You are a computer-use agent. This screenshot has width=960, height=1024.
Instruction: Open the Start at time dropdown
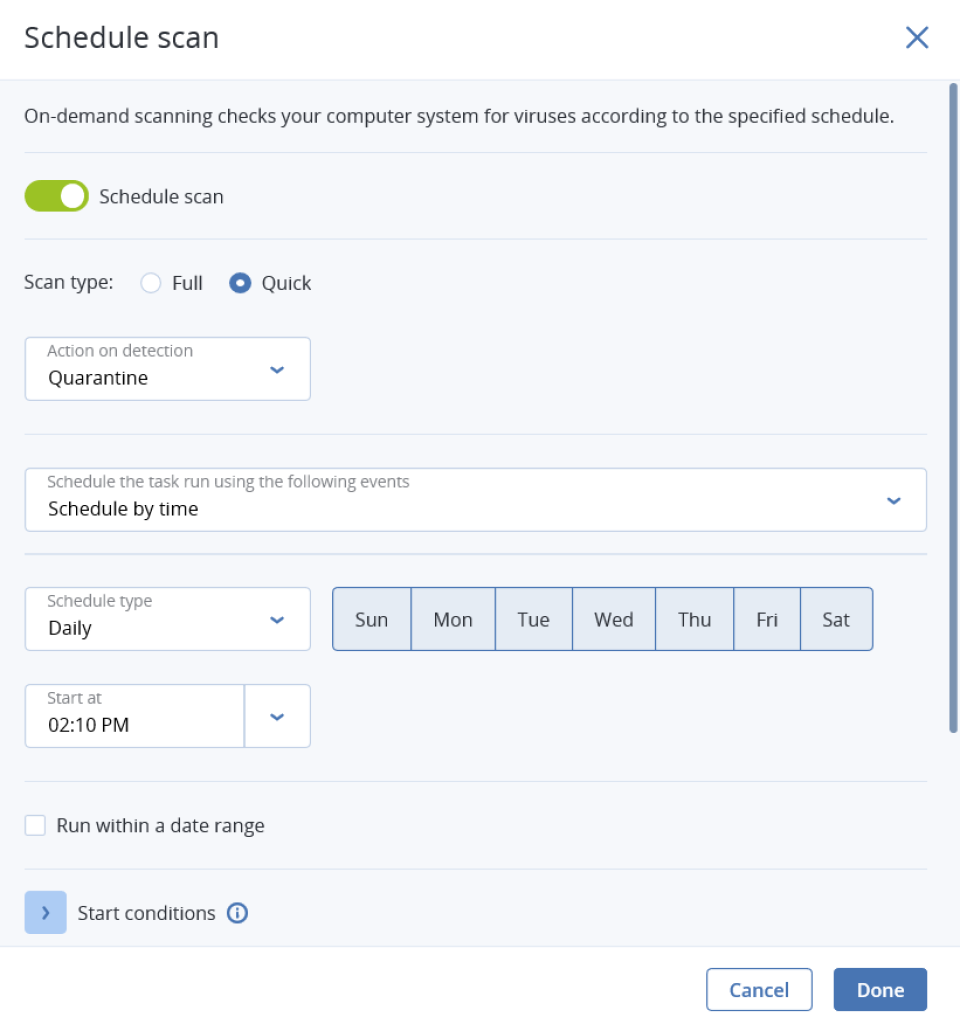pos(278,715)
